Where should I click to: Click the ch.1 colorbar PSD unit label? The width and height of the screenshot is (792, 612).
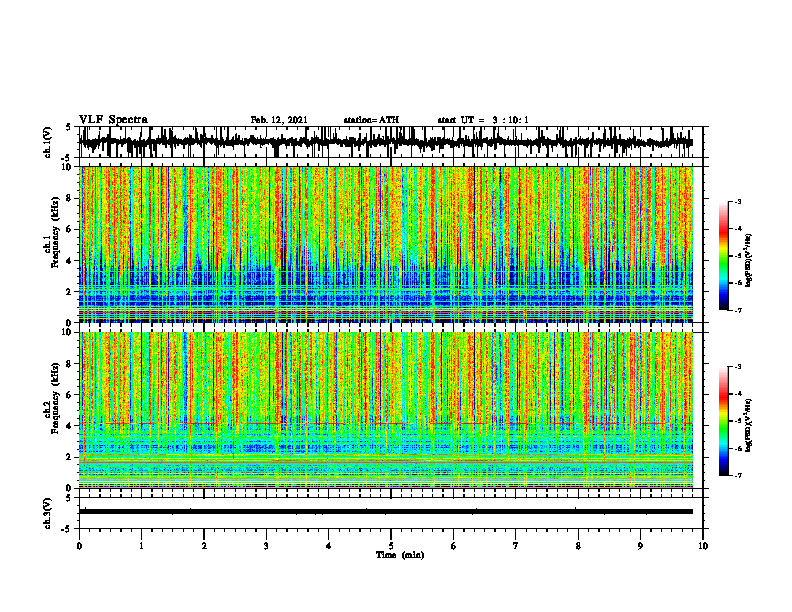[x=749, y=260]
